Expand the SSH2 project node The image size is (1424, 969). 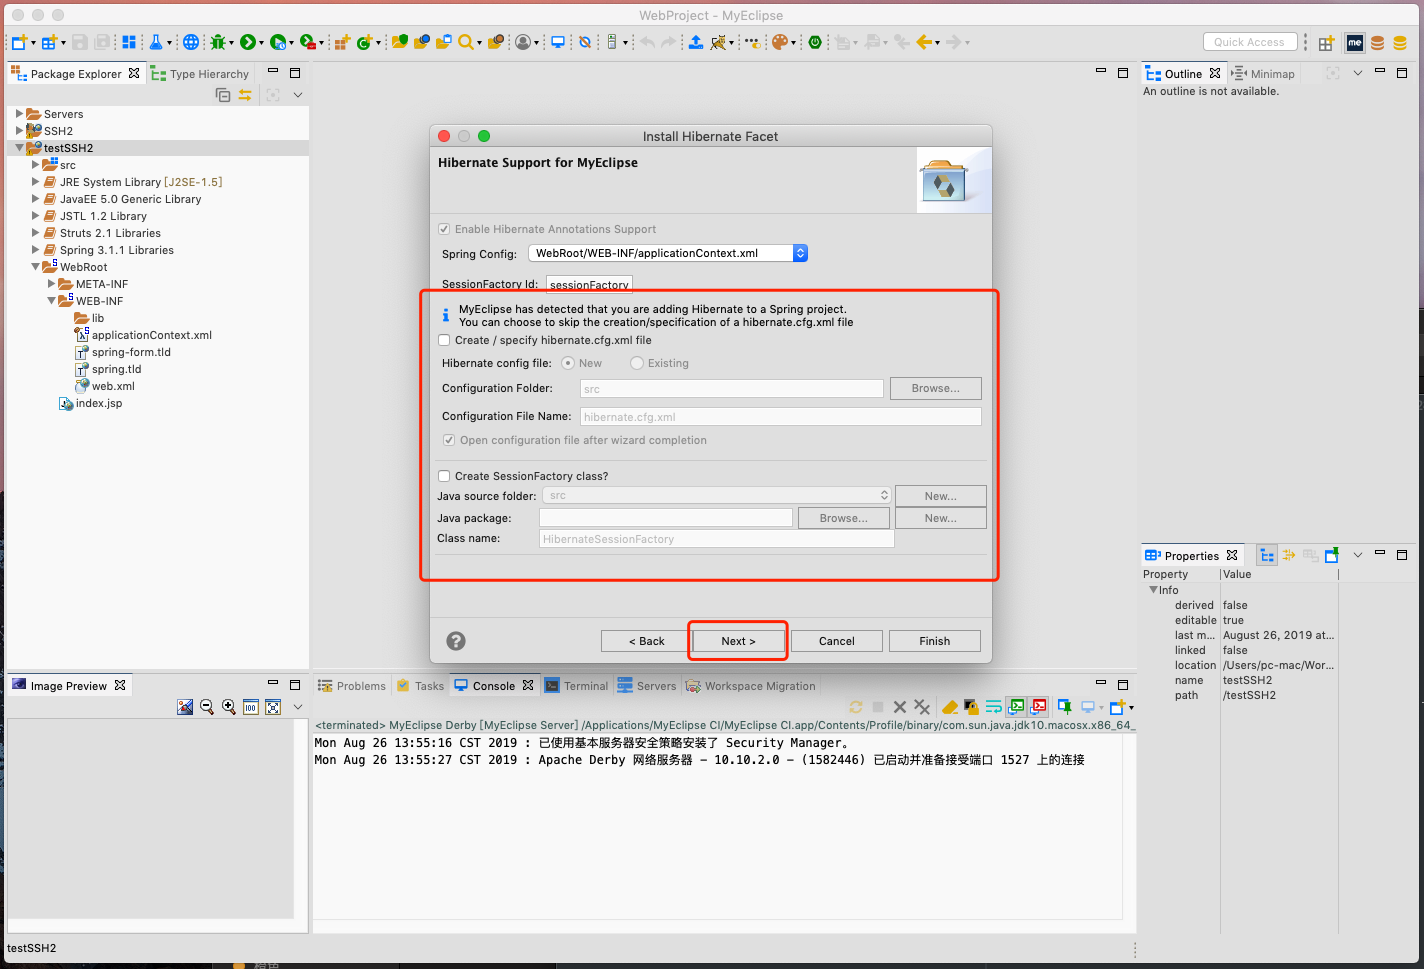[x=19, y=131]
